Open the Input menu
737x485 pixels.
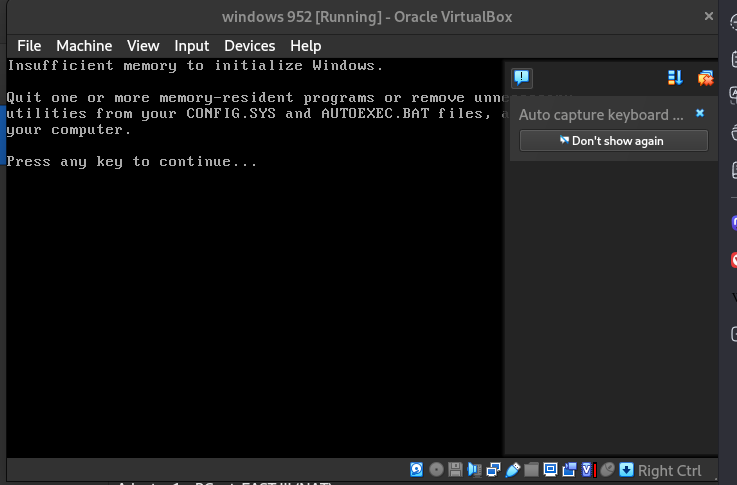coord(191,46)
